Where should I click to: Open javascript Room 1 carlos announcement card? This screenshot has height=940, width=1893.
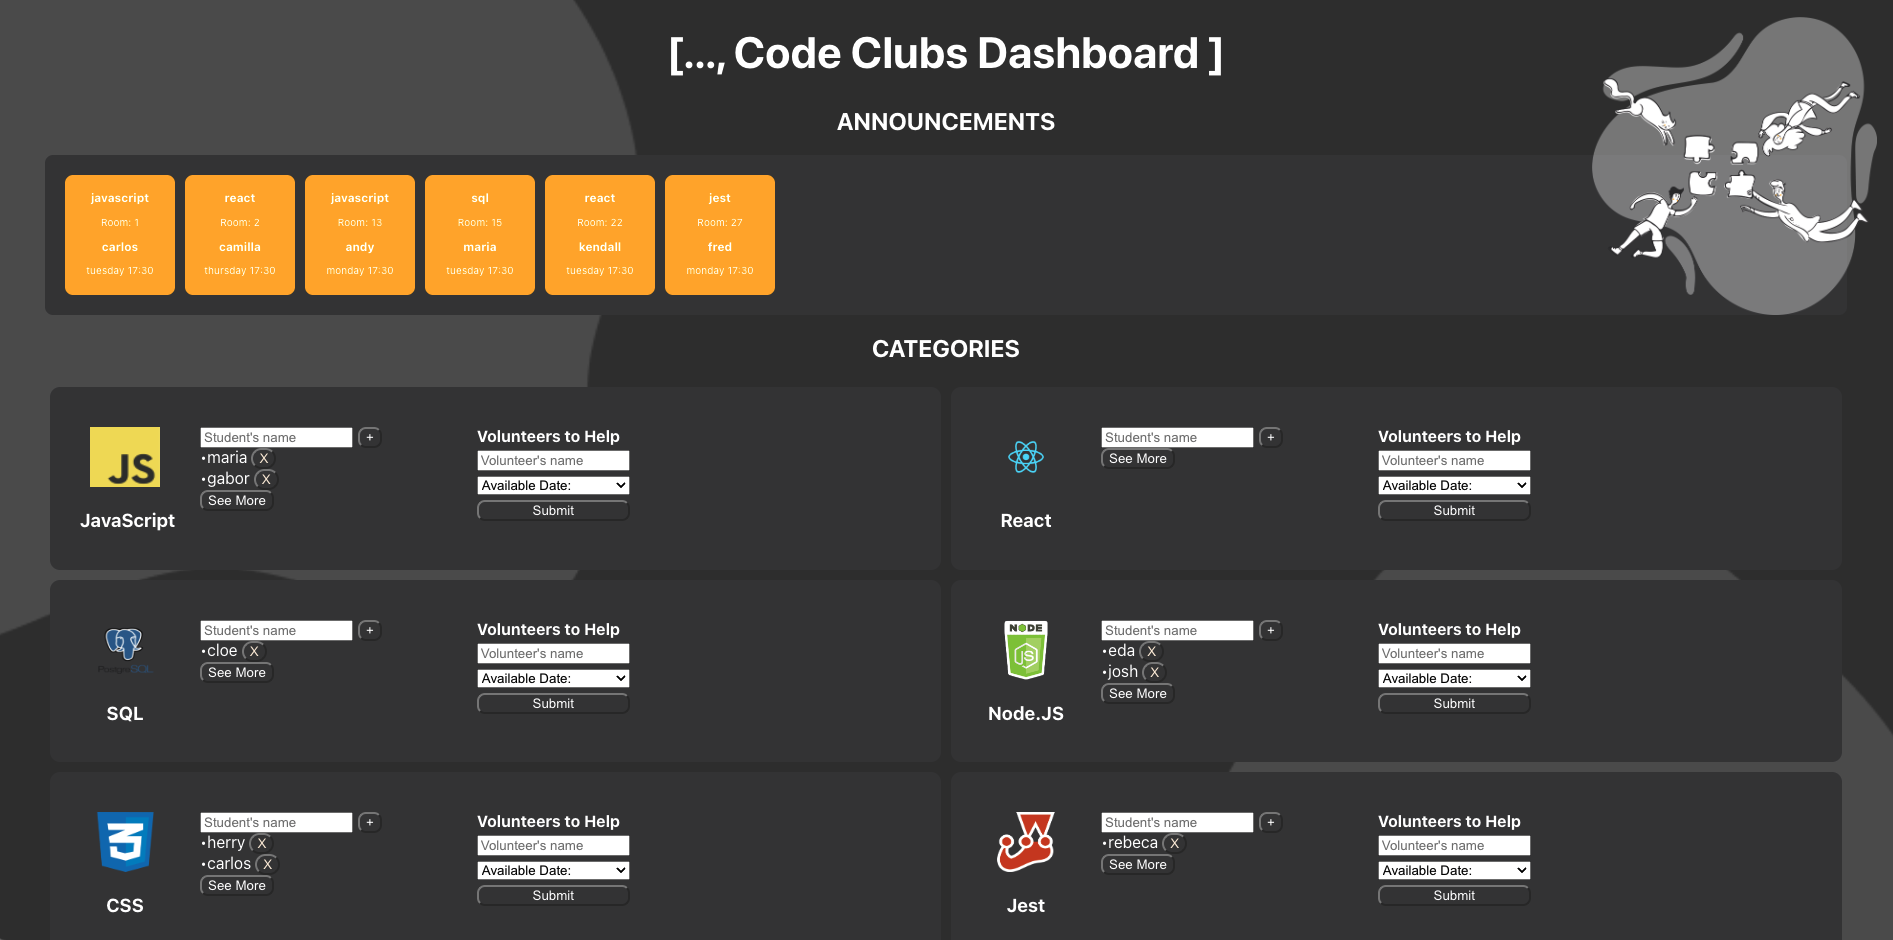coord(120,235)
